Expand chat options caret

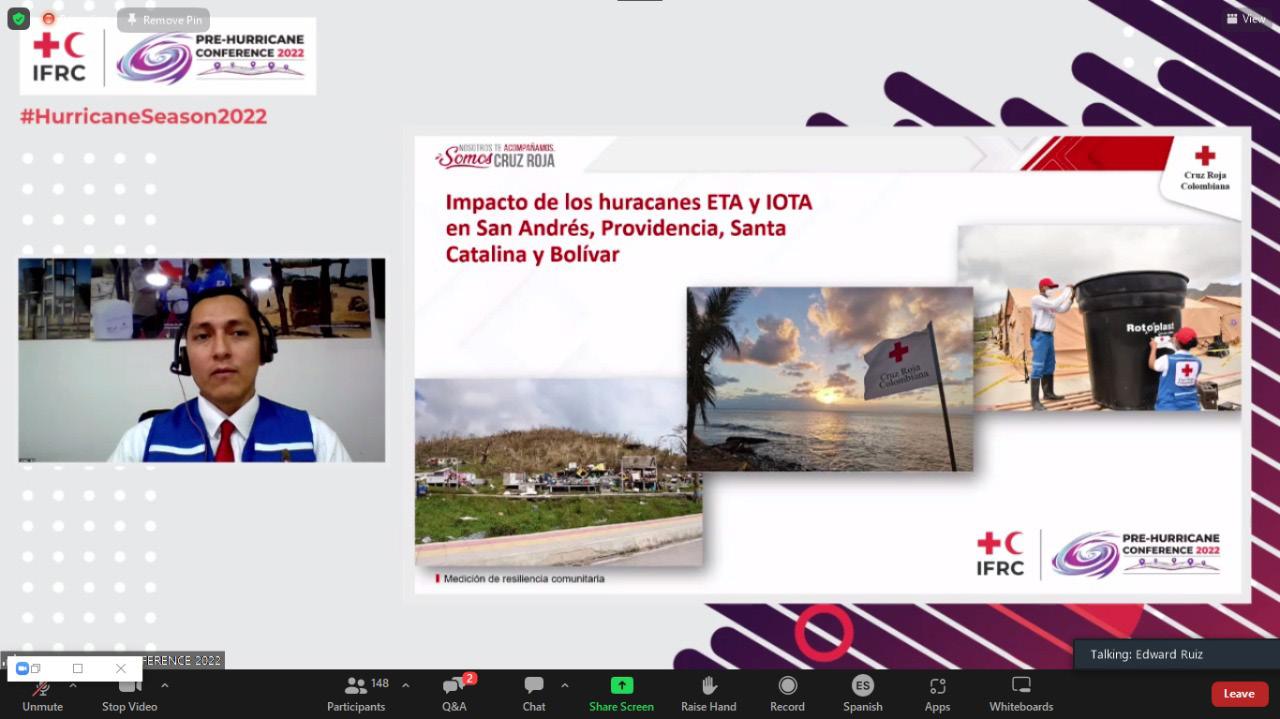coord(565,686)
